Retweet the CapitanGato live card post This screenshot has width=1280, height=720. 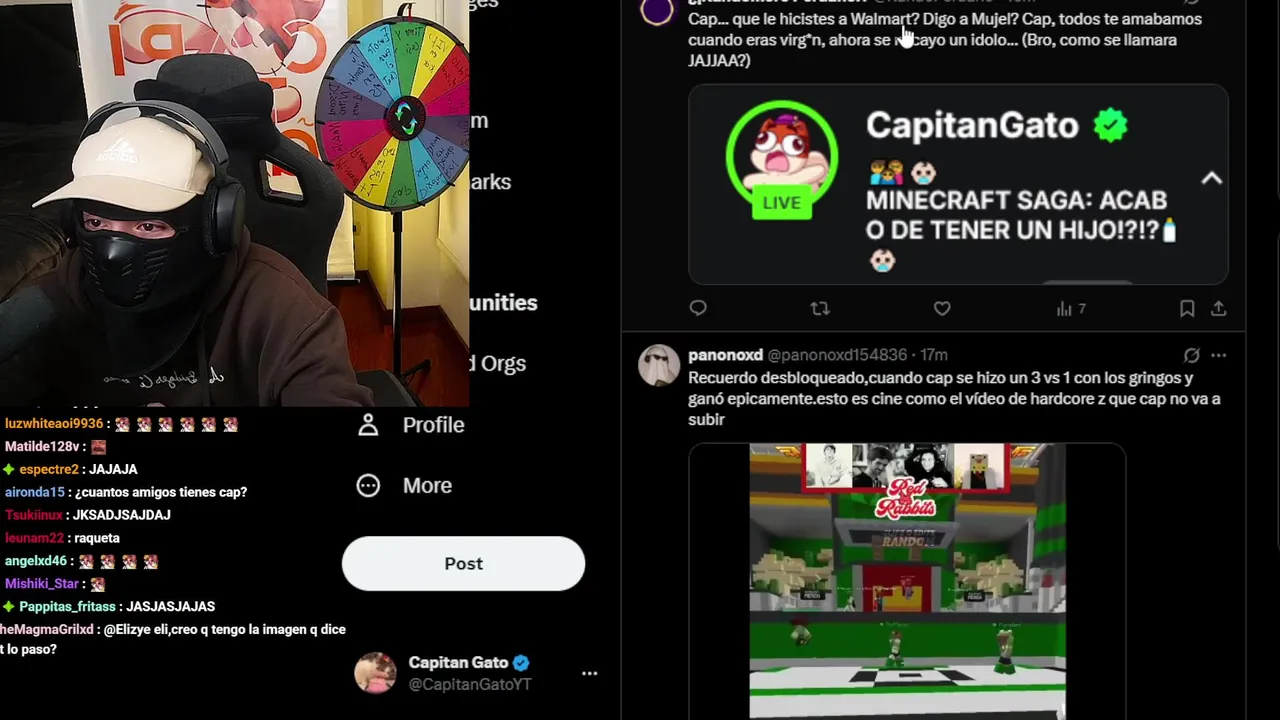820,308
